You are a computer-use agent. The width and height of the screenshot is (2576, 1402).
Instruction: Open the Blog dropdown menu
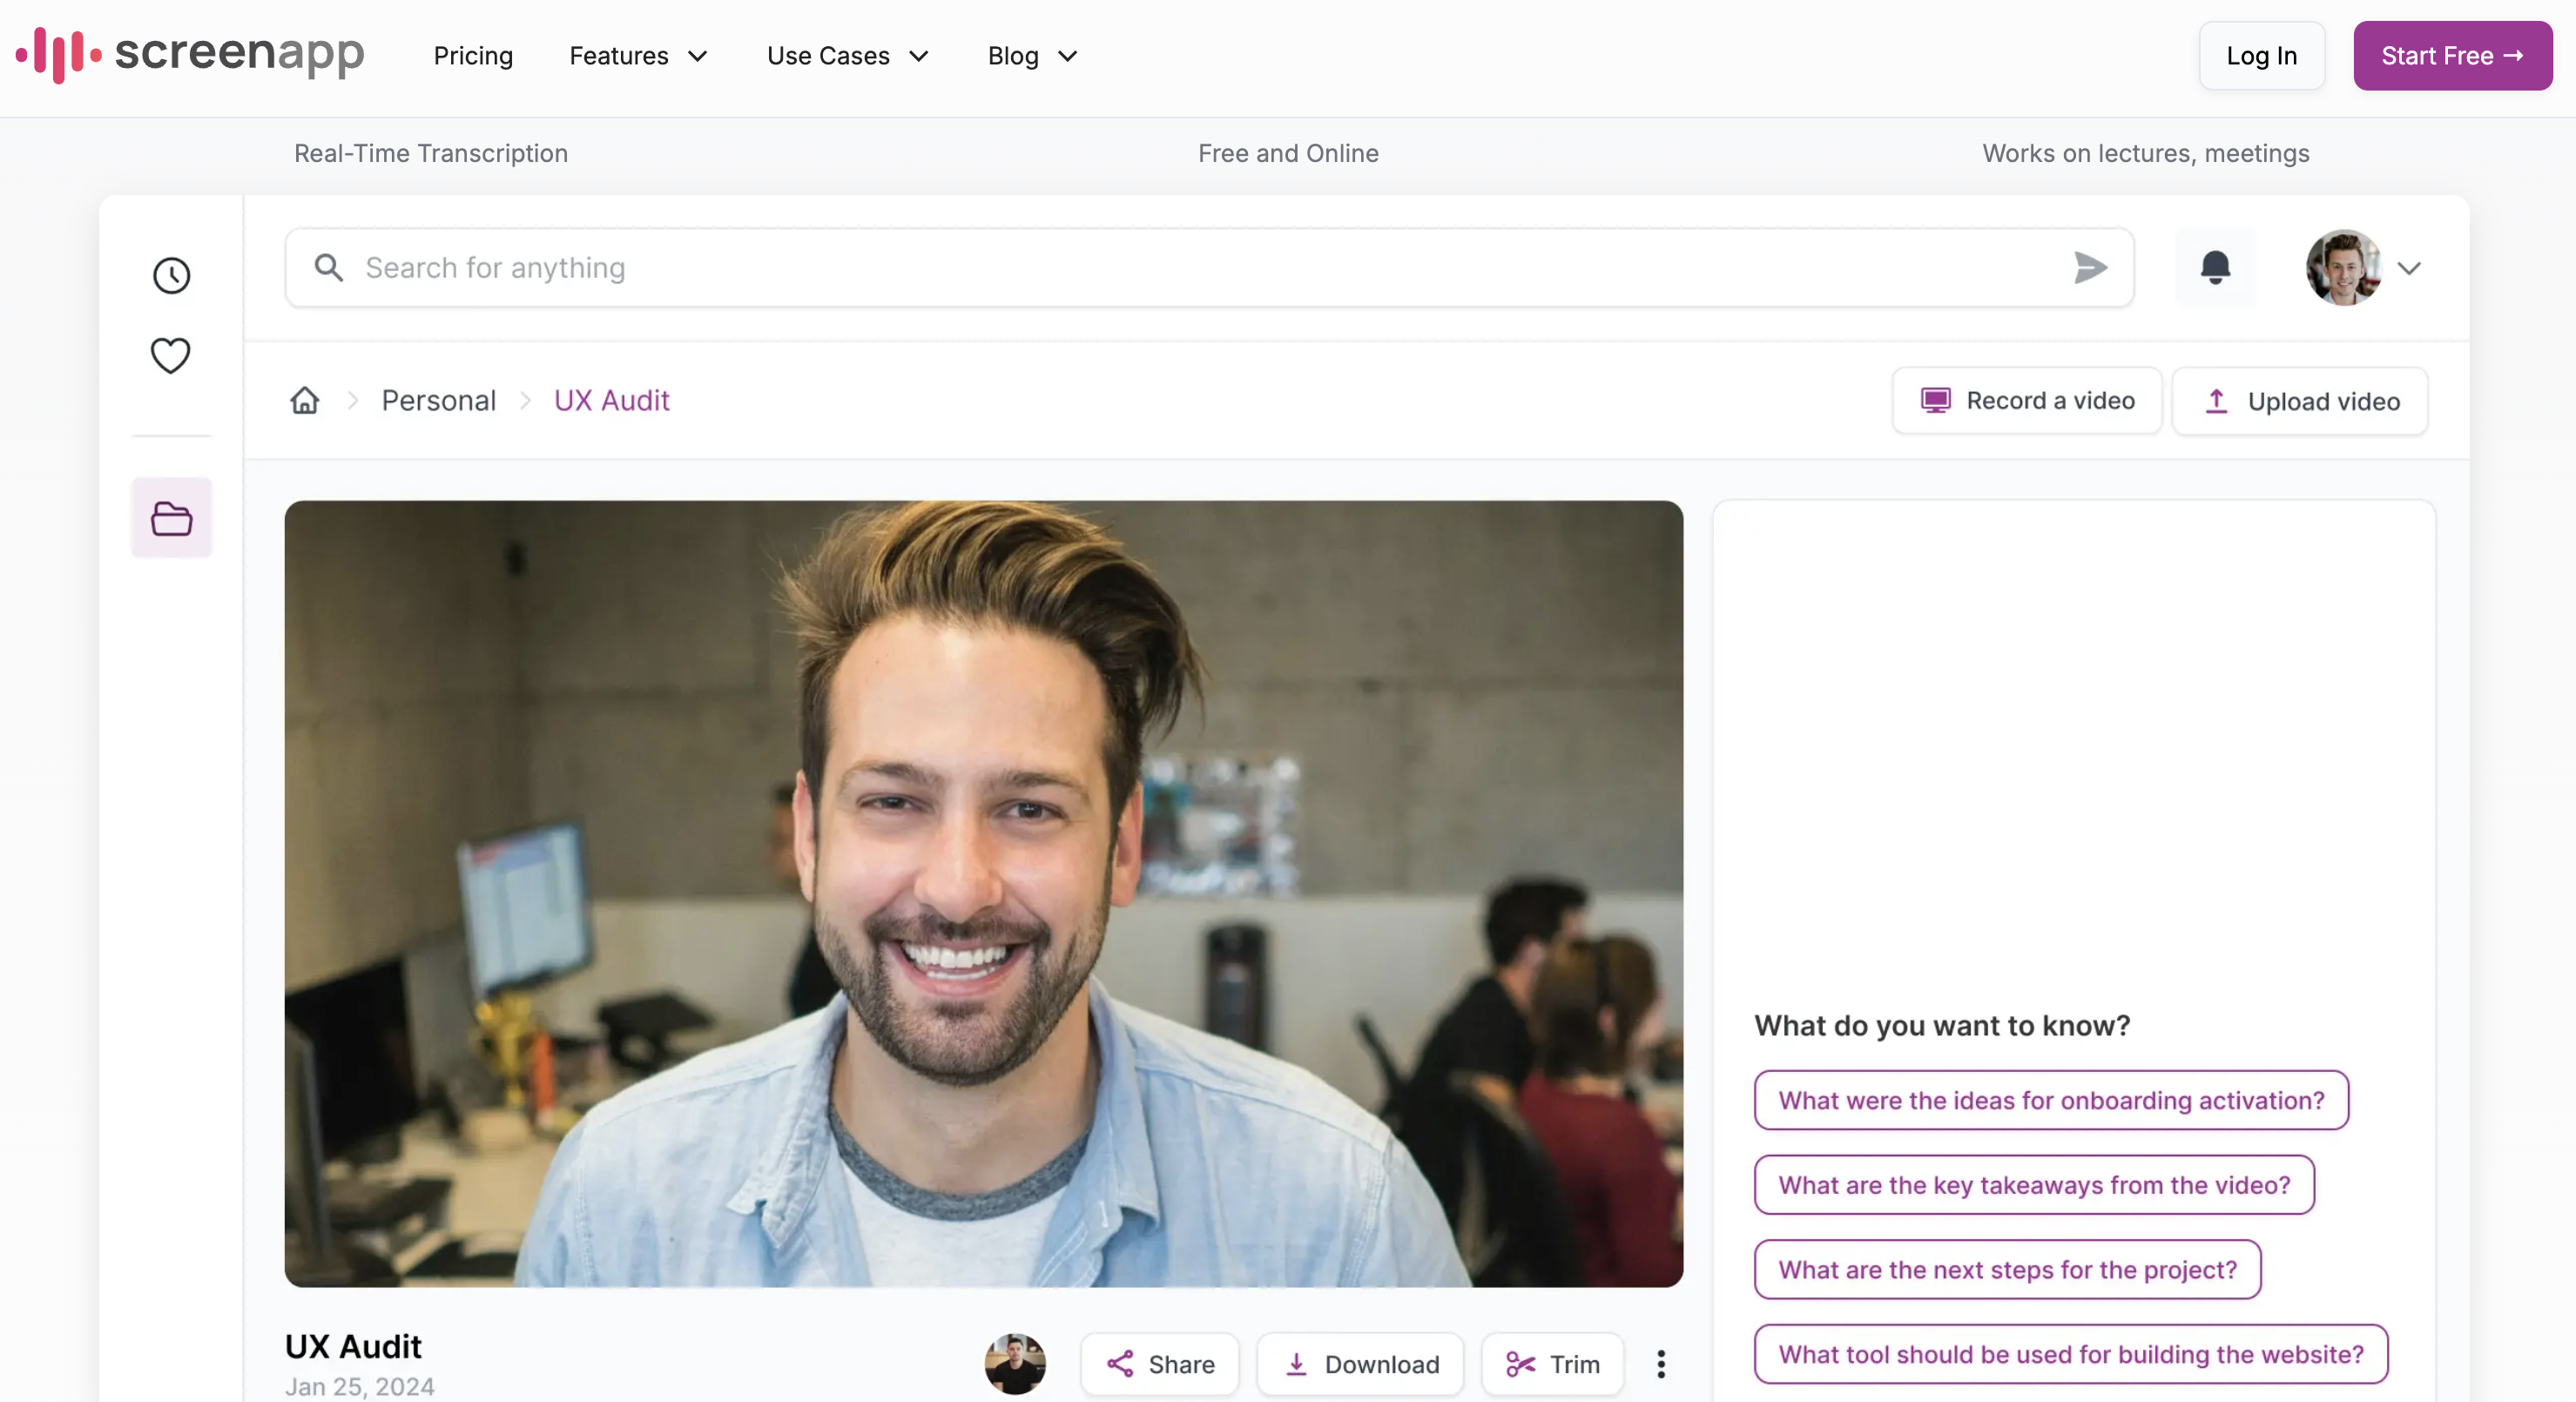click(1032, 56)
